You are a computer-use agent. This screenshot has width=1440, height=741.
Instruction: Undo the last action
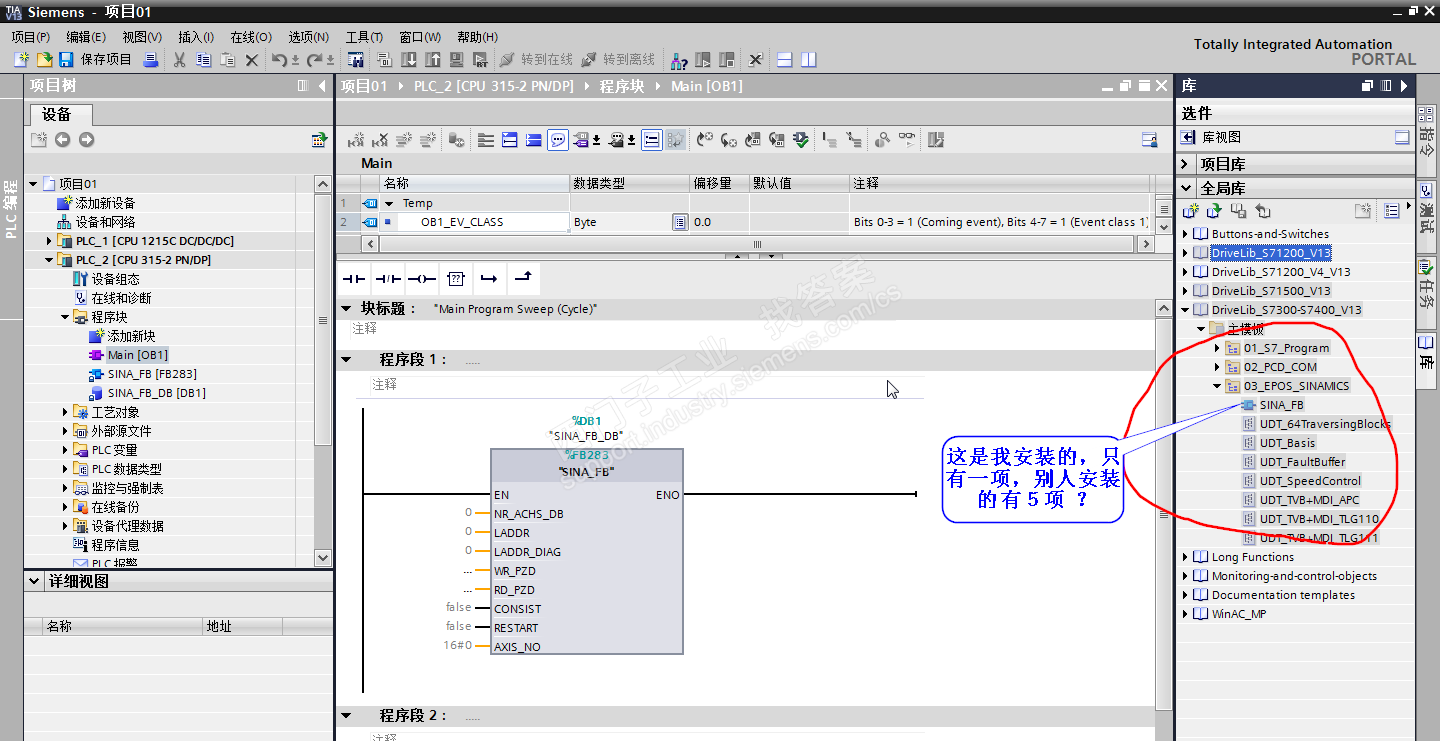tap(279, 60)
